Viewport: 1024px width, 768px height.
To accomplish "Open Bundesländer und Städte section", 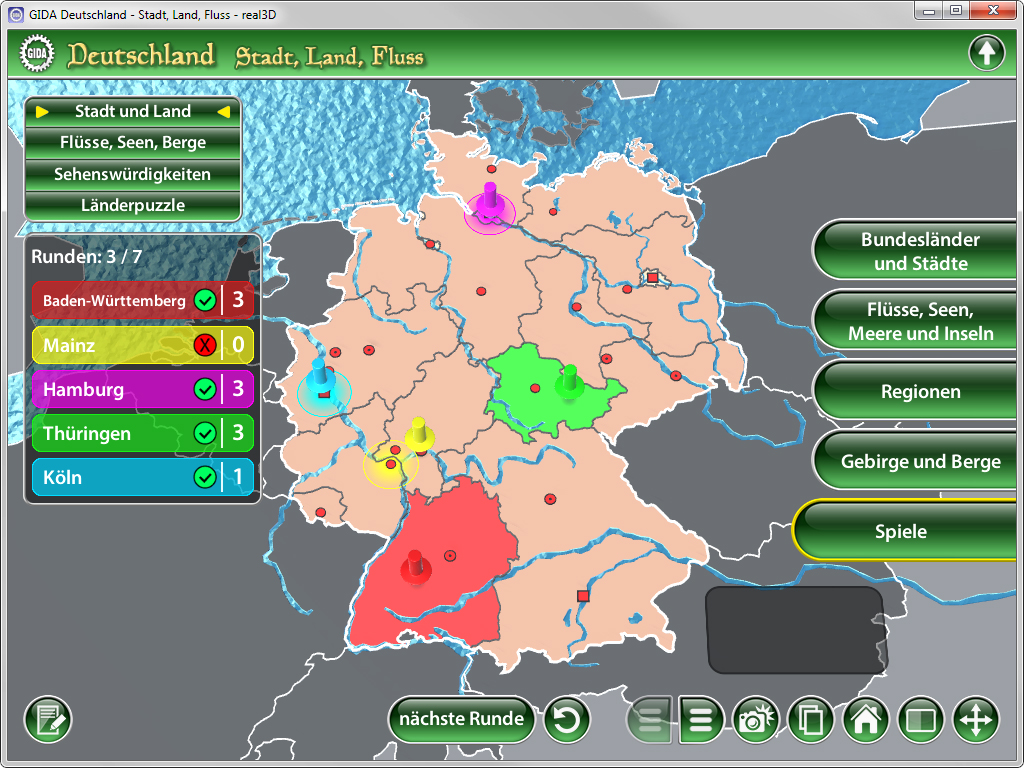I will [x=916, y=251].
